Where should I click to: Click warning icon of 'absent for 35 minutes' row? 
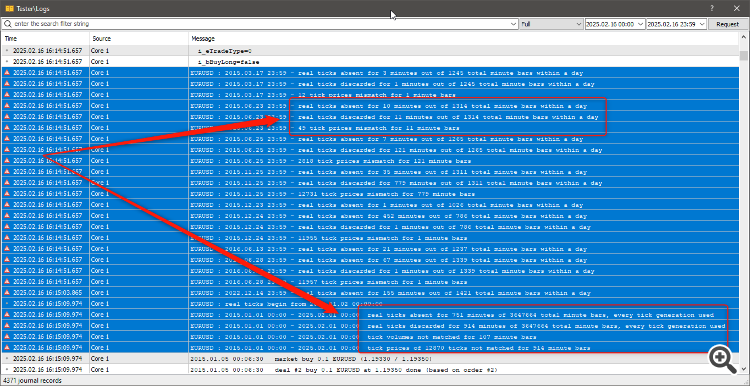click(x=7, y=172)
